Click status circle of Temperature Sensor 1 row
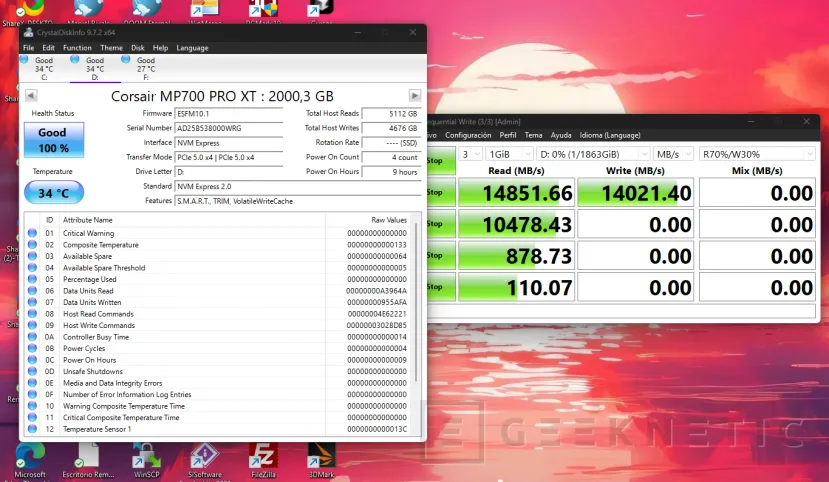This screenshot has width=829, height=482. point(32,429)
